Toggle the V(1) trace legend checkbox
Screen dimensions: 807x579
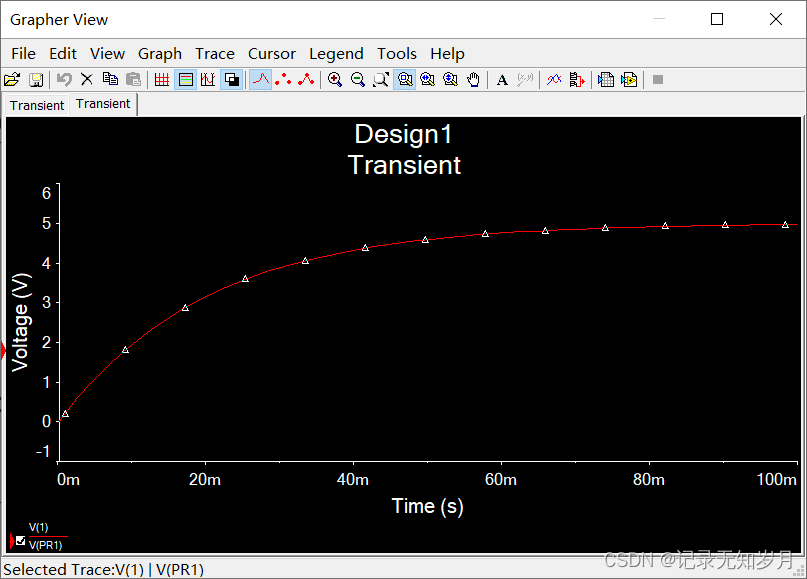[20, 540]
